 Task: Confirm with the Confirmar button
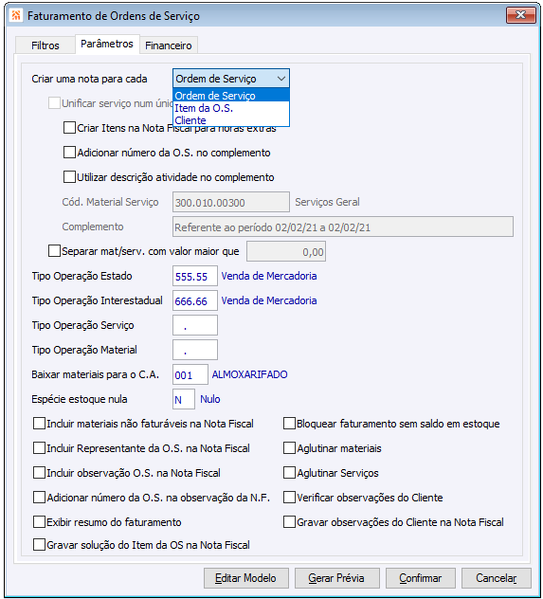(x=420, y=578)
